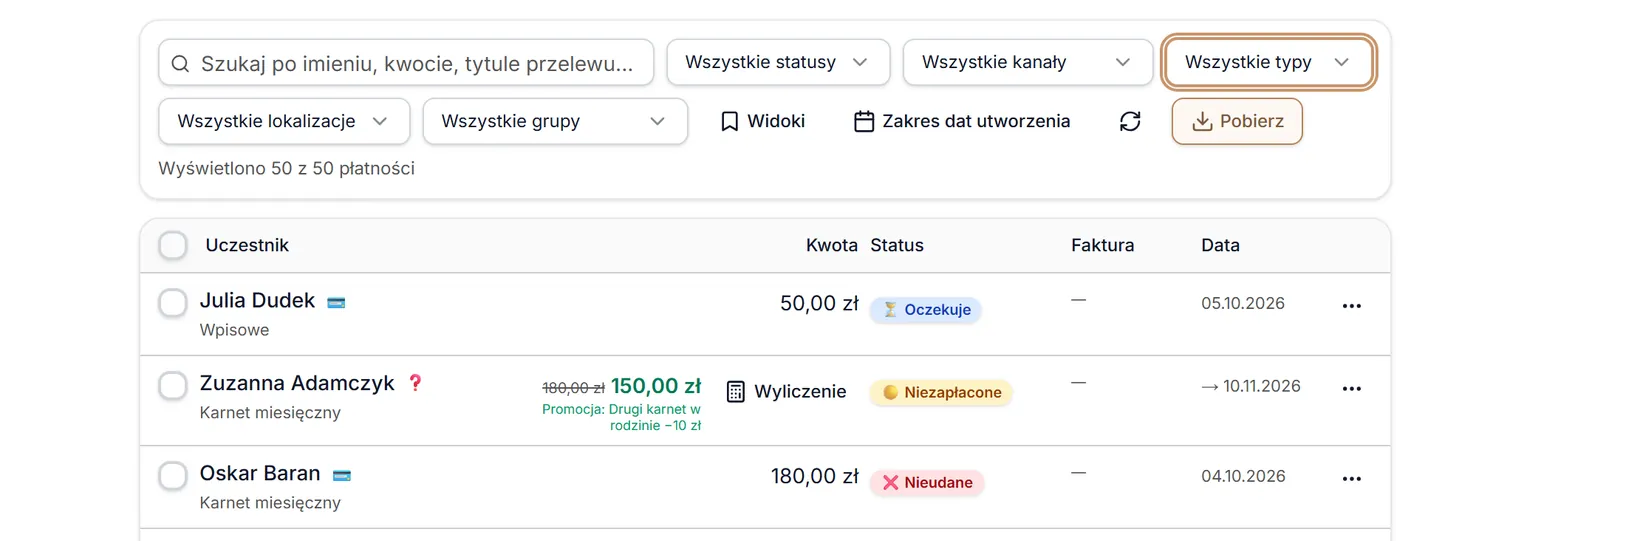Image resolution: width=1640 pixels, height=541 pixels.
Task: Open the Wszystkie lokalizacje dropdown
Action: [x=284, y=121]
